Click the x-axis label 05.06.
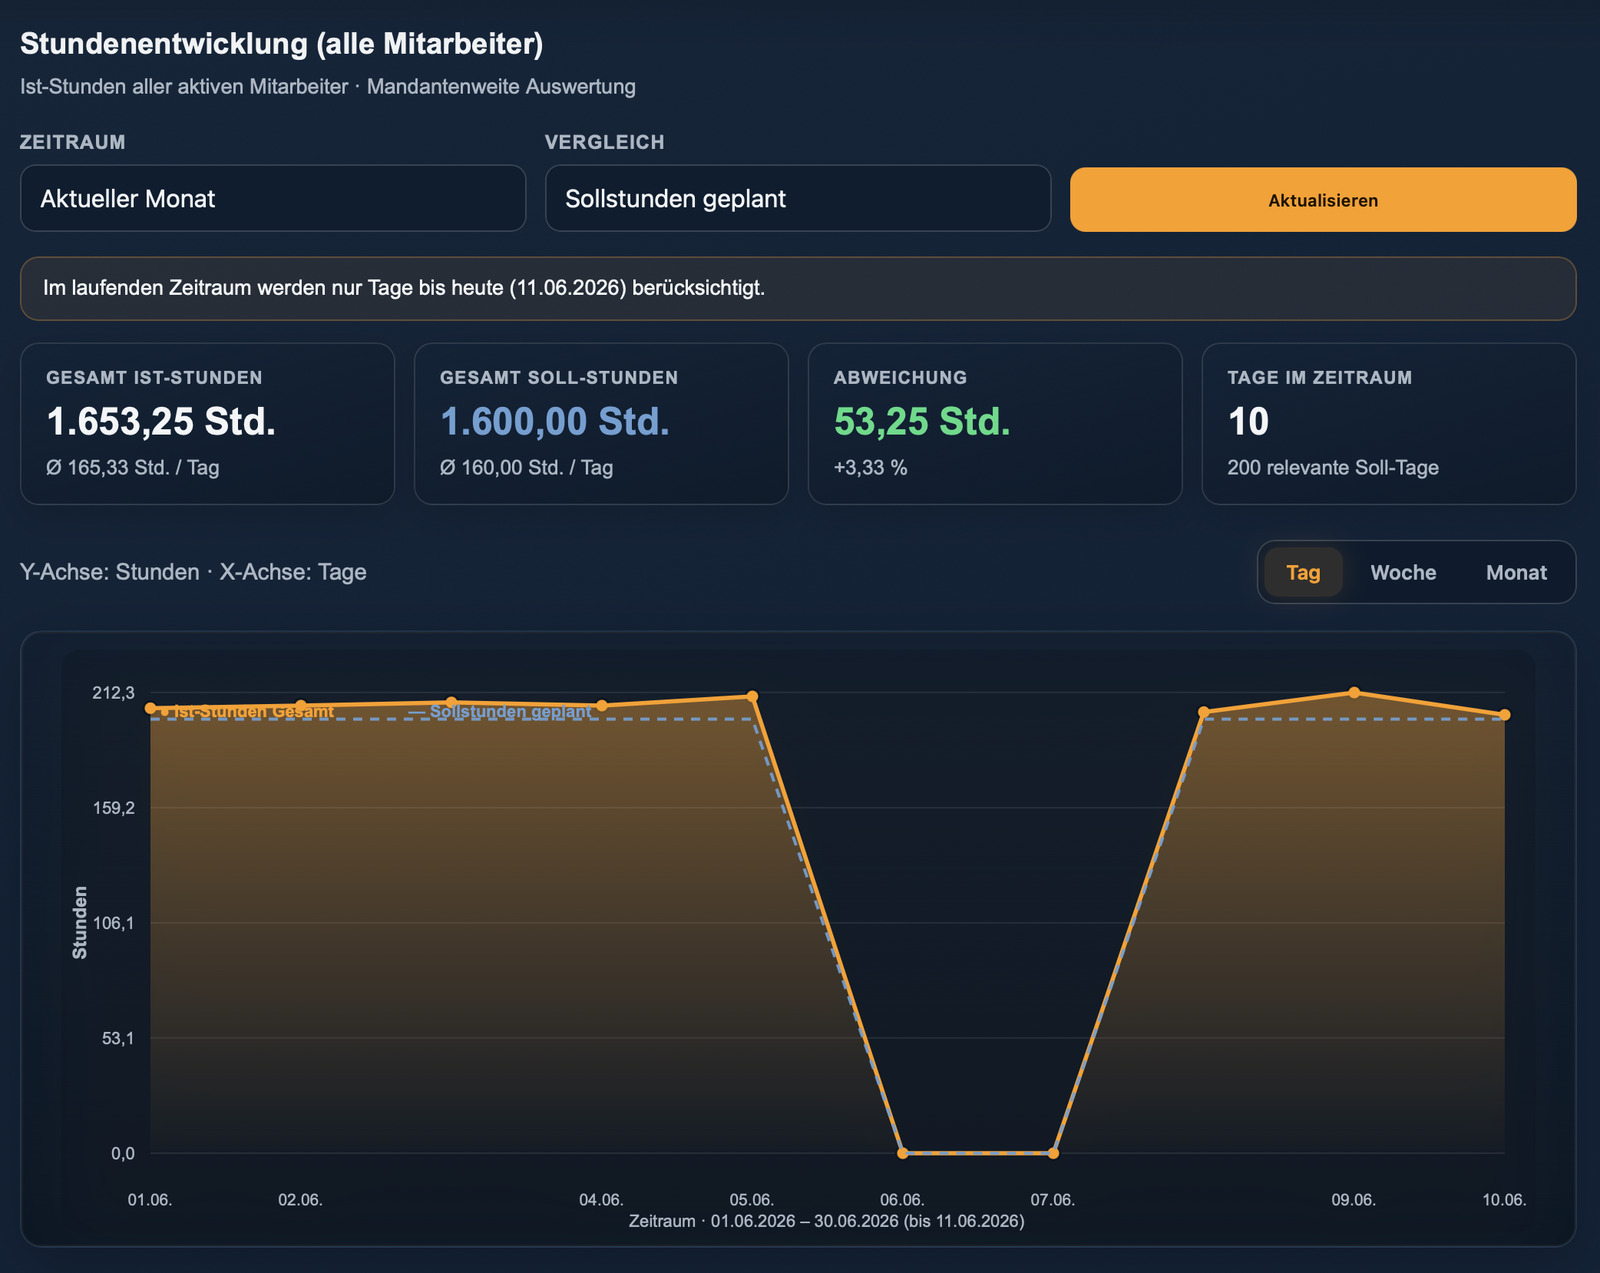The height and width of the screenshot is (1273, 1600). tap(752, 1200)
